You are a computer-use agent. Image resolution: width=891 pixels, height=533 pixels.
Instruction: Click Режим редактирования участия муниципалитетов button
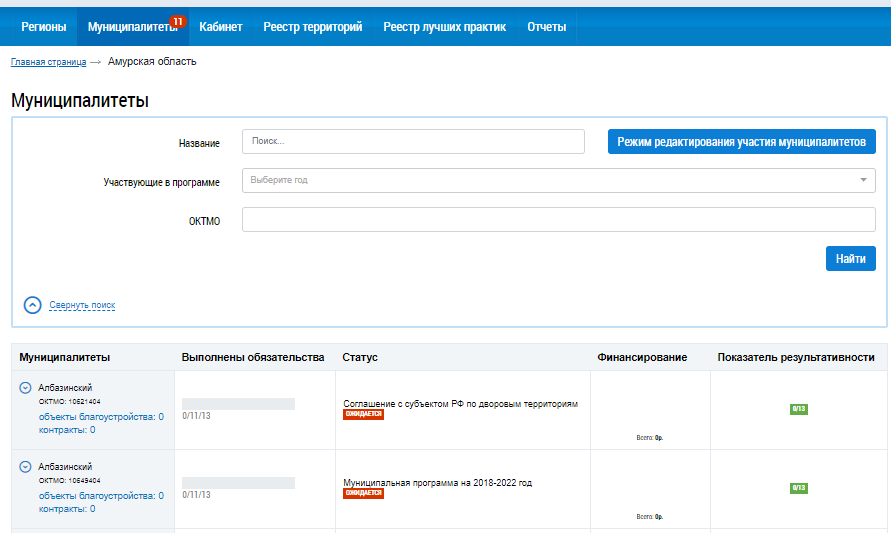(741, 142)
